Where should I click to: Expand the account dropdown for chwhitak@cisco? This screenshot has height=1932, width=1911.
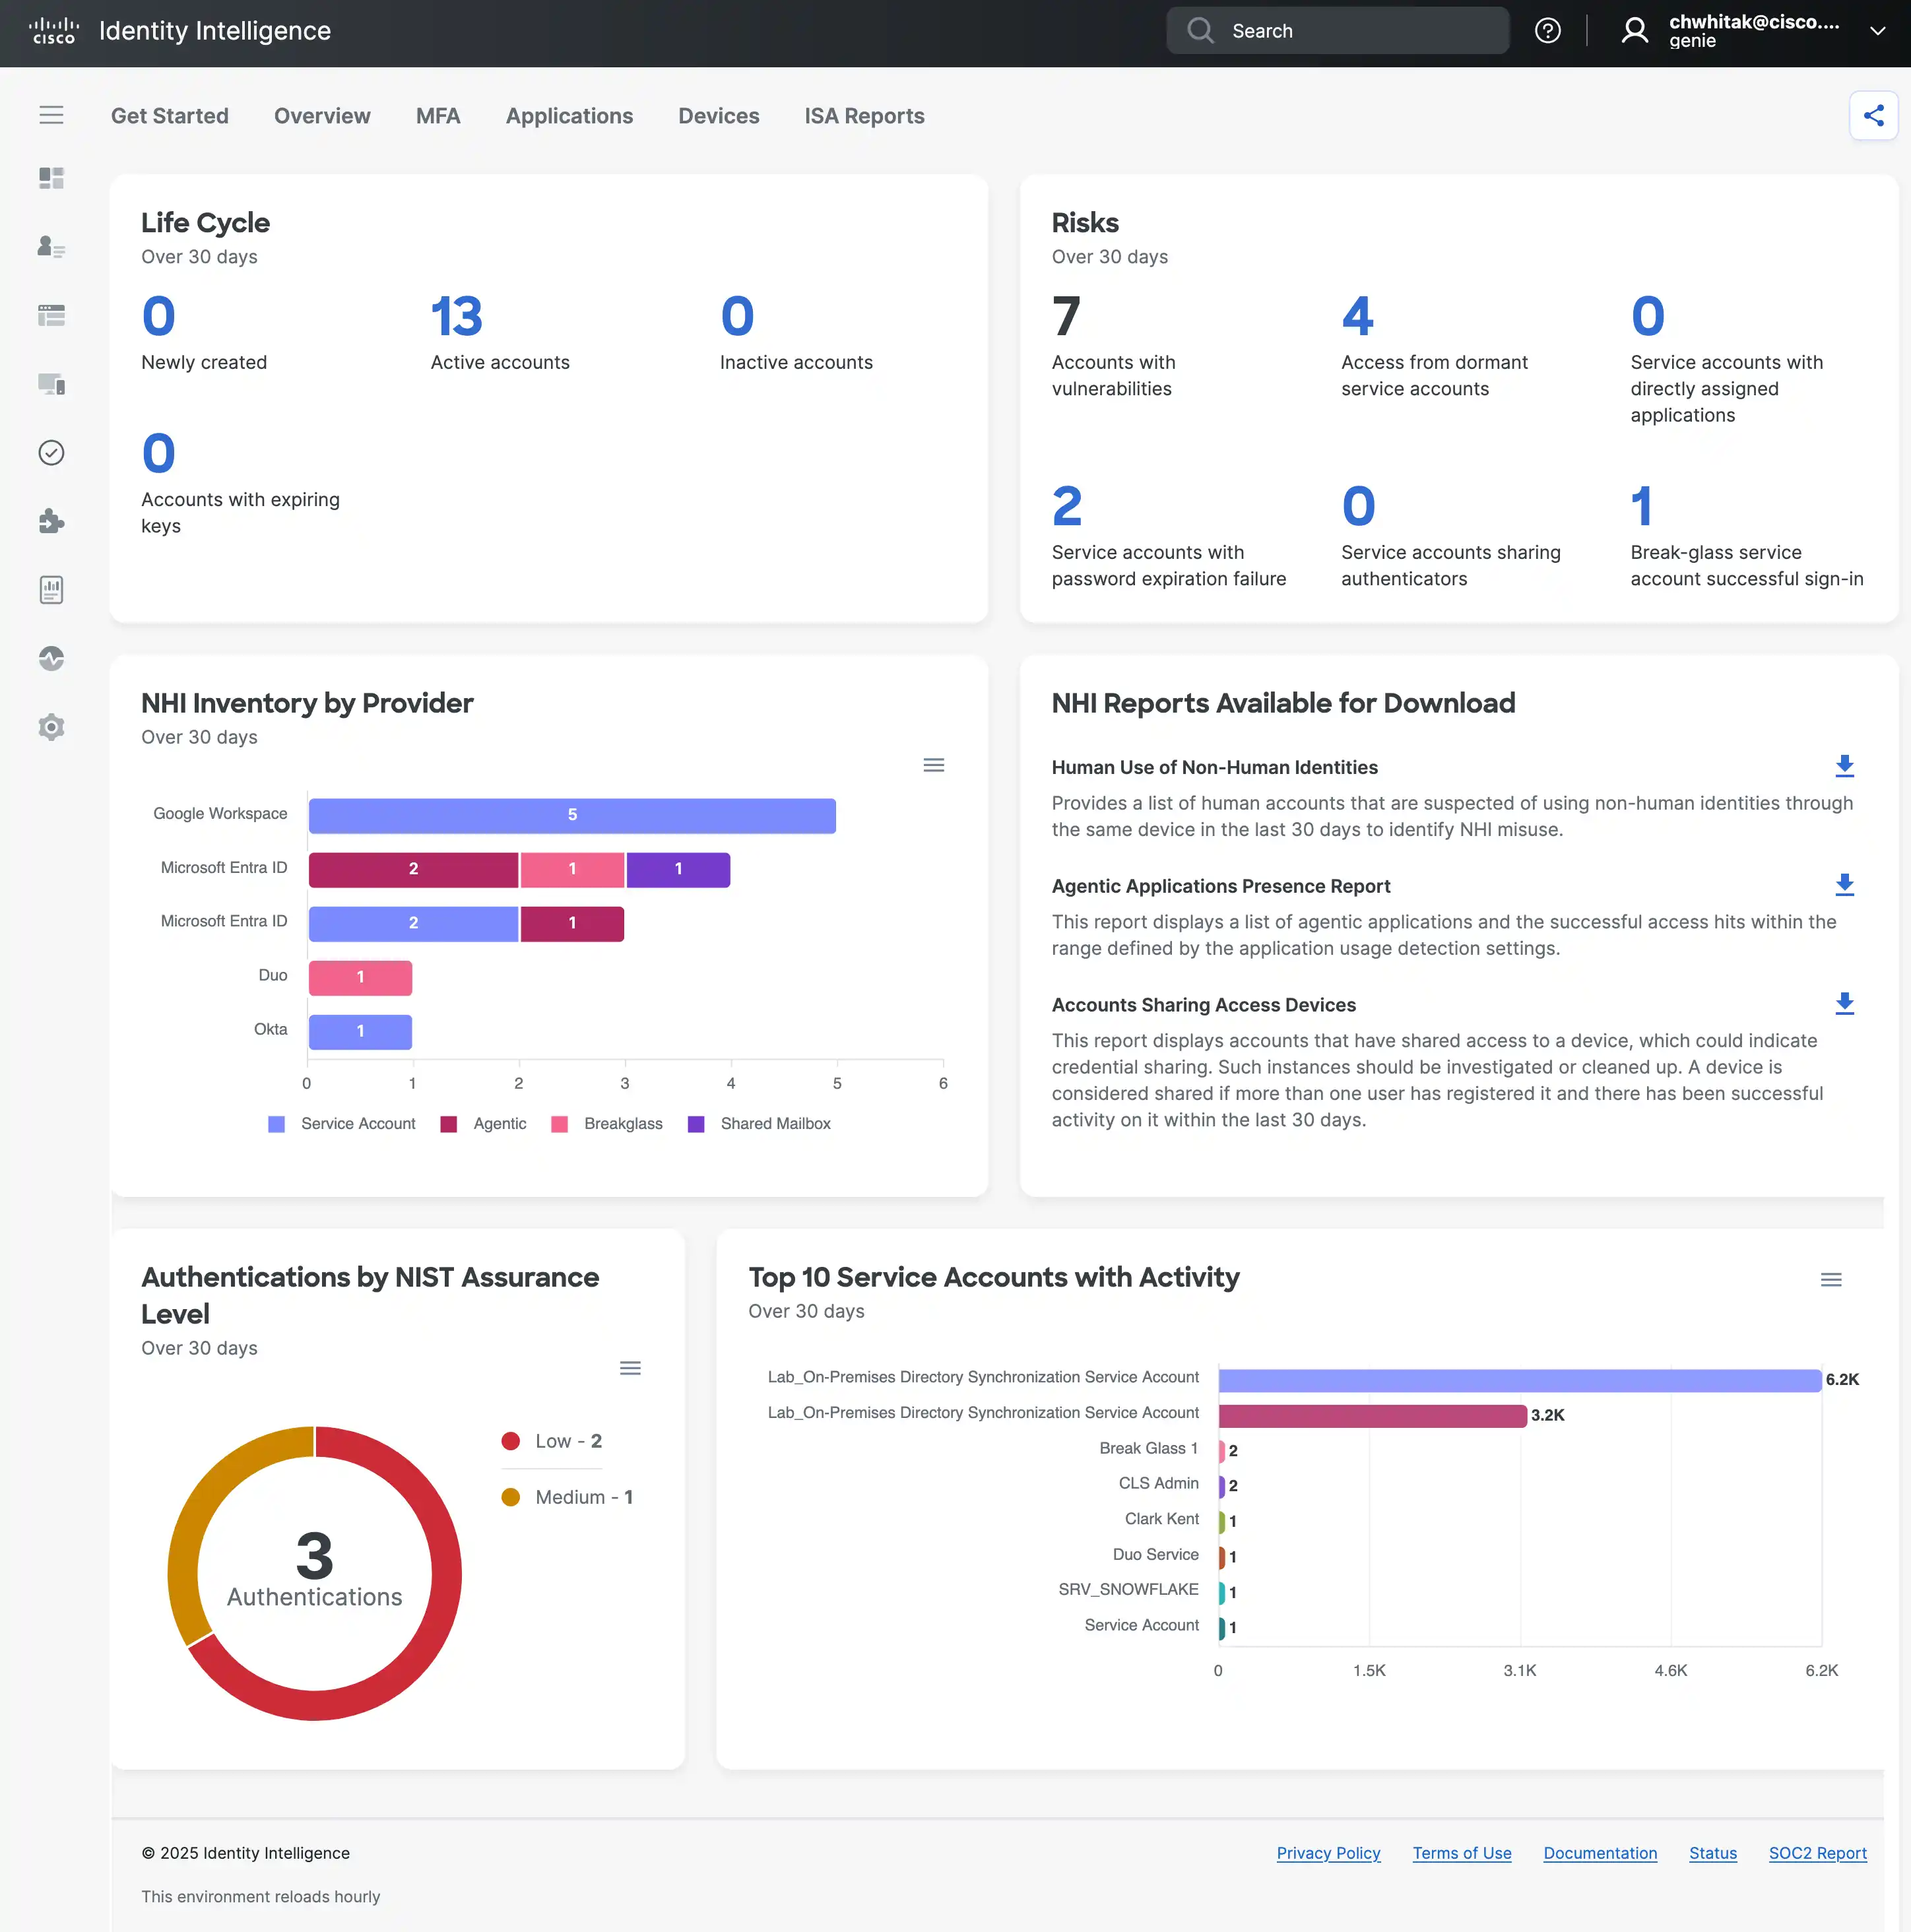click(1878, 30)
